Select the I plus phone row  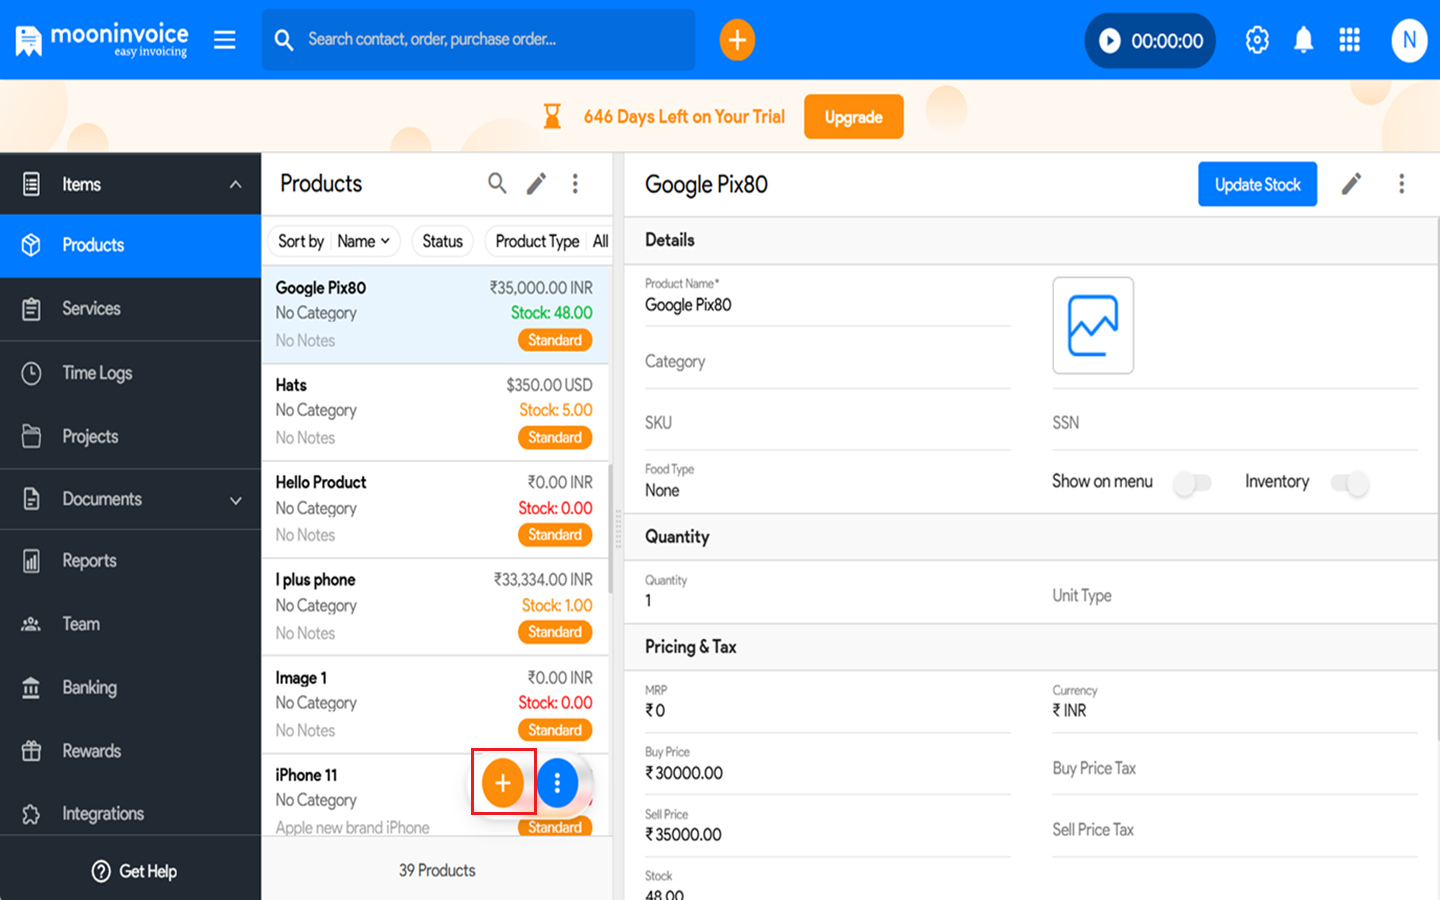(435, 607)
